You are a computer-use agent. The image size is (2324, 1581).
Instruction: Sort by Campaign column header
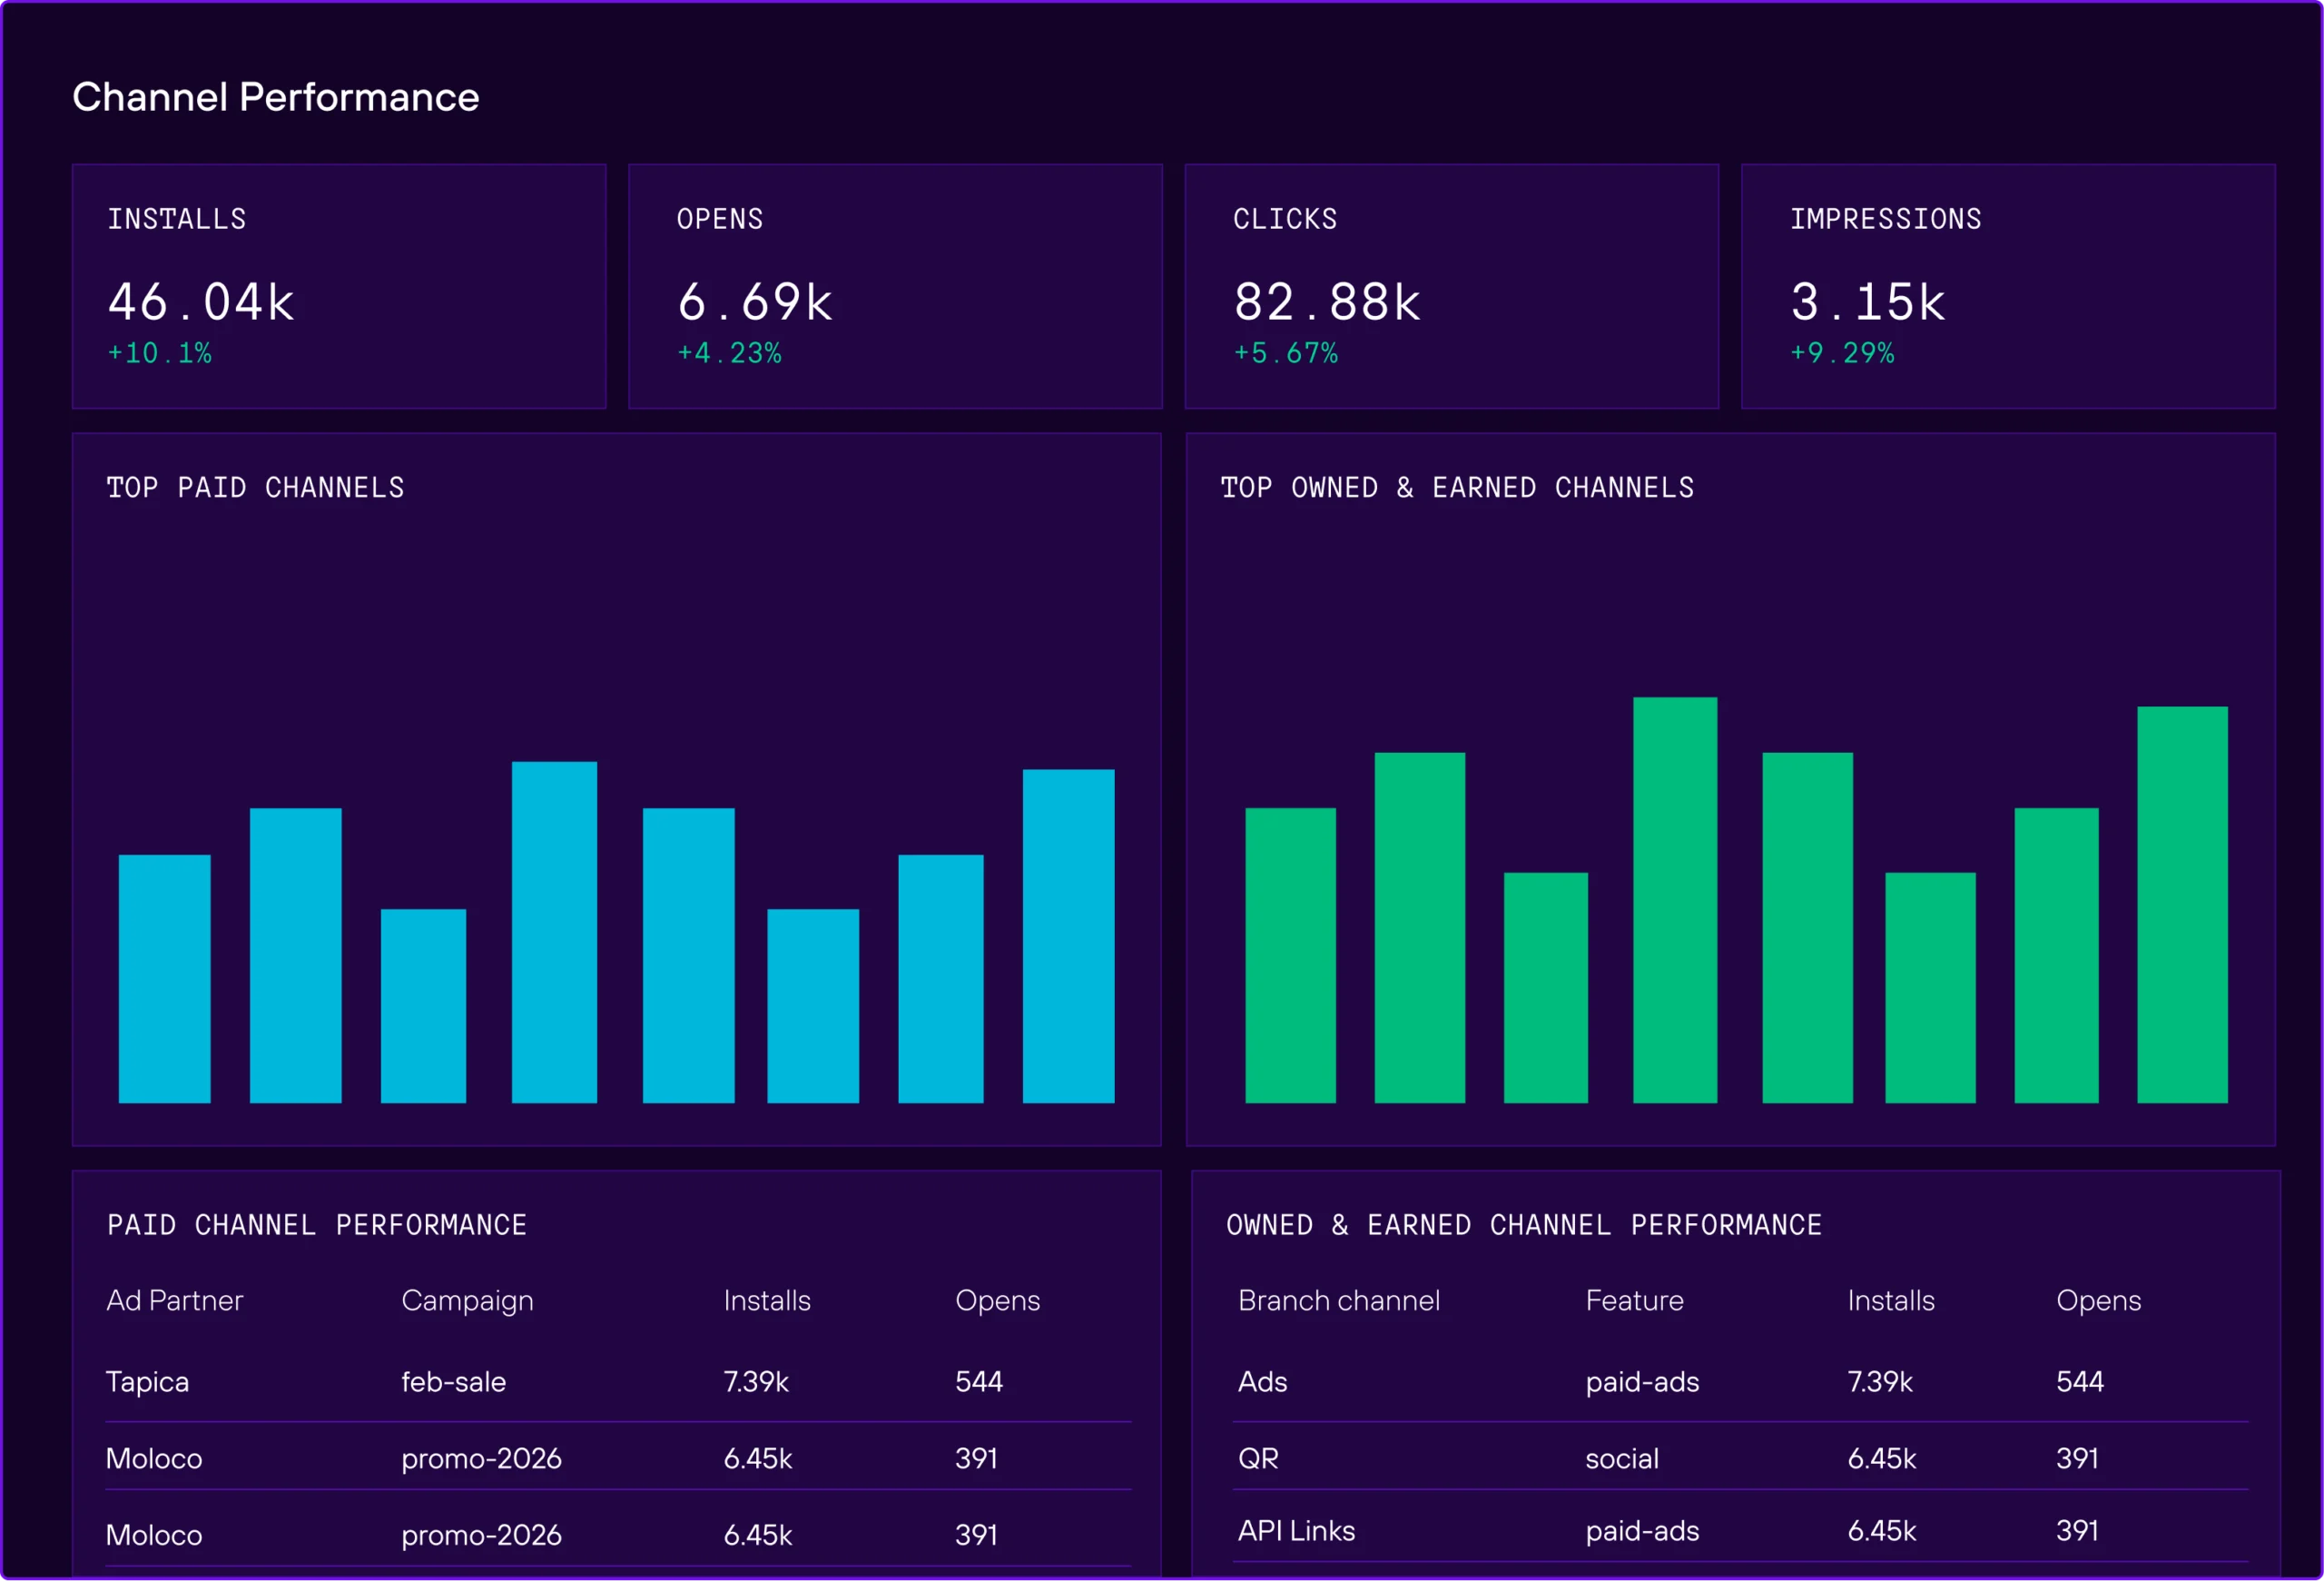click(467, 1300)
